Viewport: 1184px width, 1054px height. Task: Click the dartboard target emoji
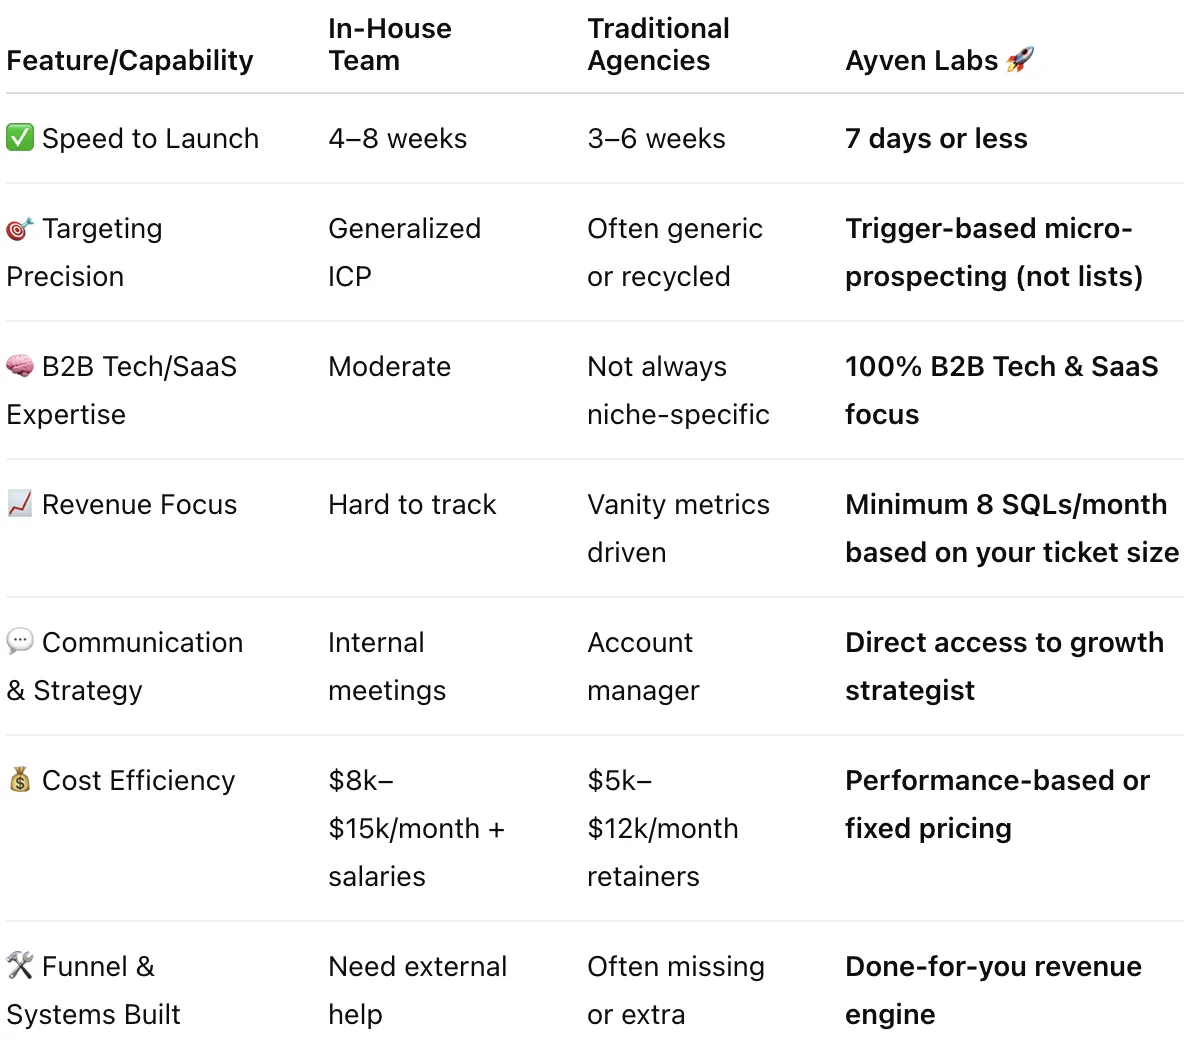point(20,229)
